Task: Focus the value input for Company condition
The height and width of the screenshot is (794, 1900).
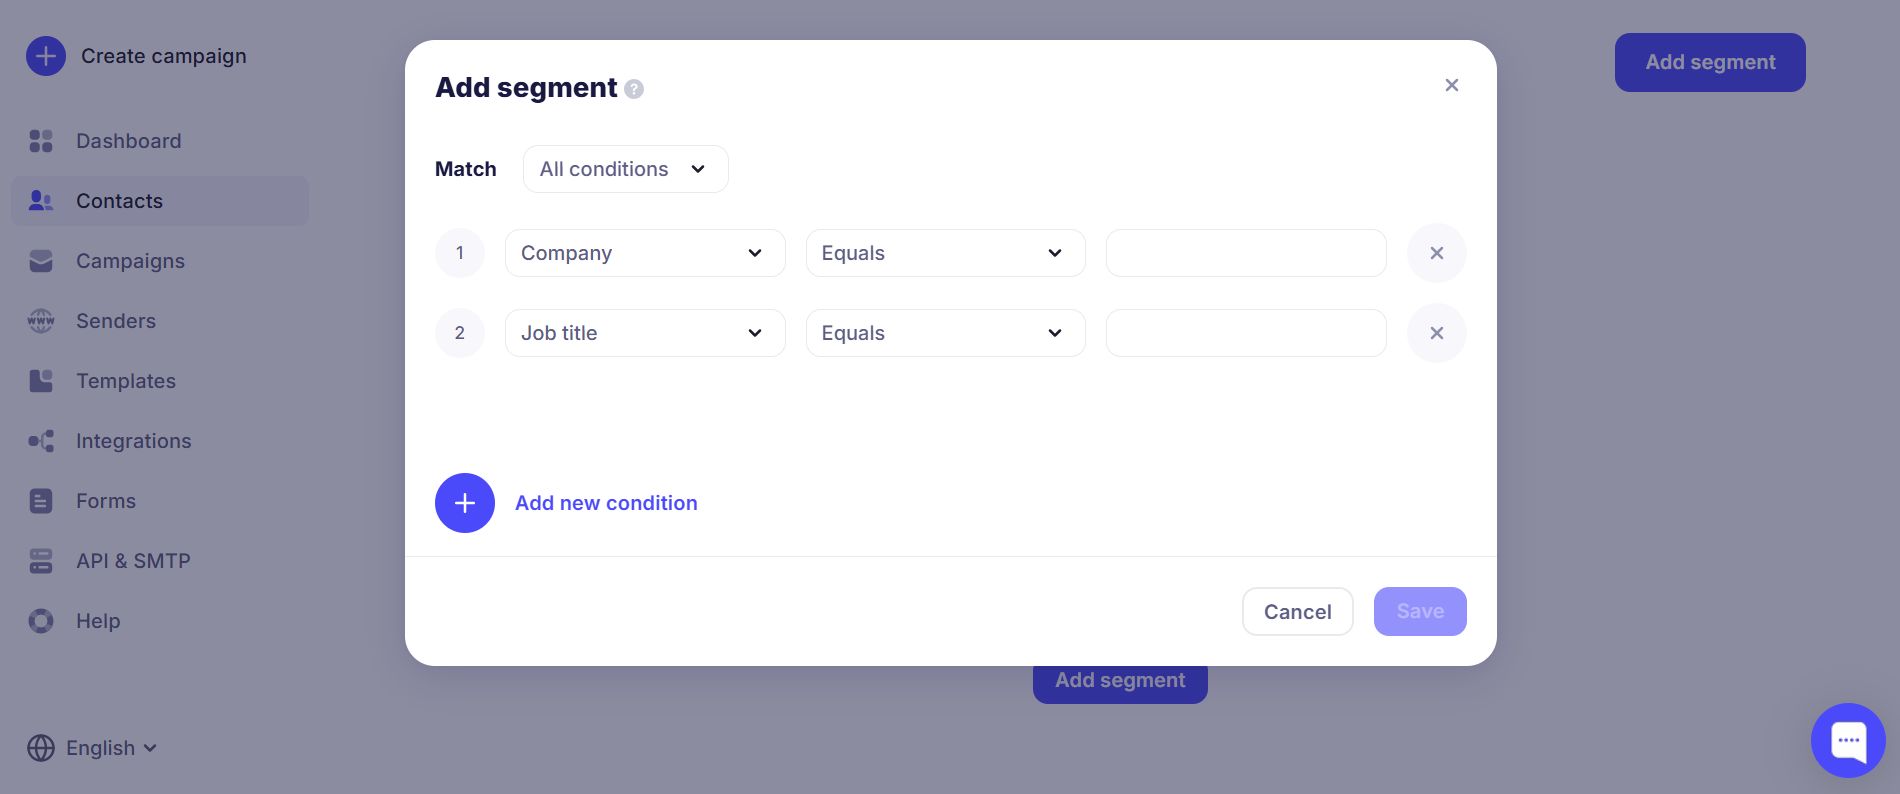Action: click(x=1245, y=253)
